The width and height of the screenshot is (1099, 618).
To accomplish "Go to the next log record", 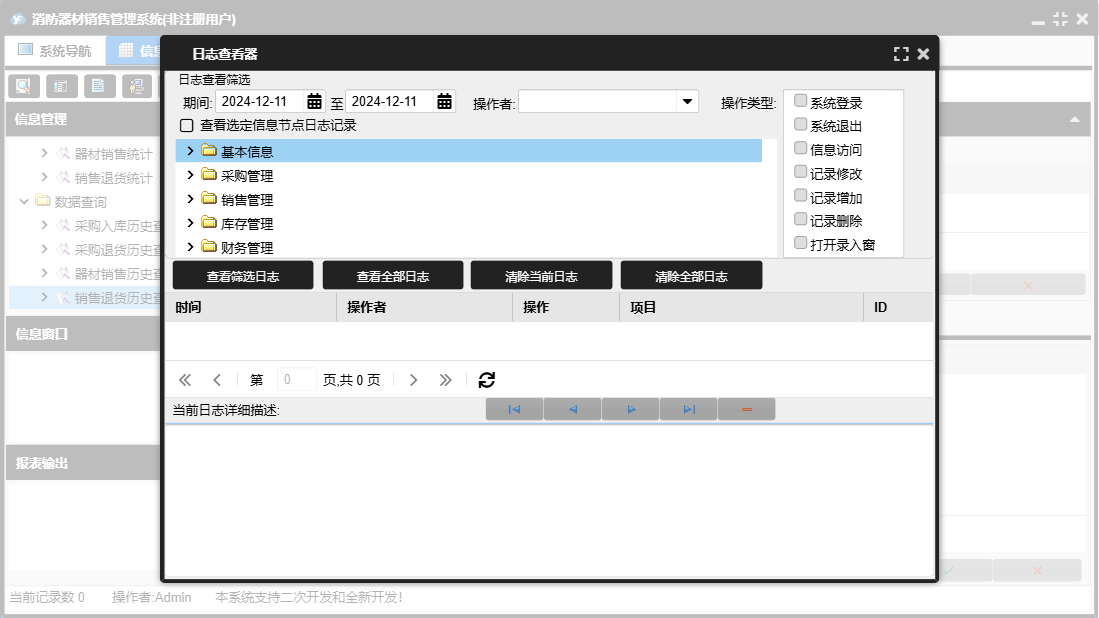I will pyautogui.click(x=631, y=410).
